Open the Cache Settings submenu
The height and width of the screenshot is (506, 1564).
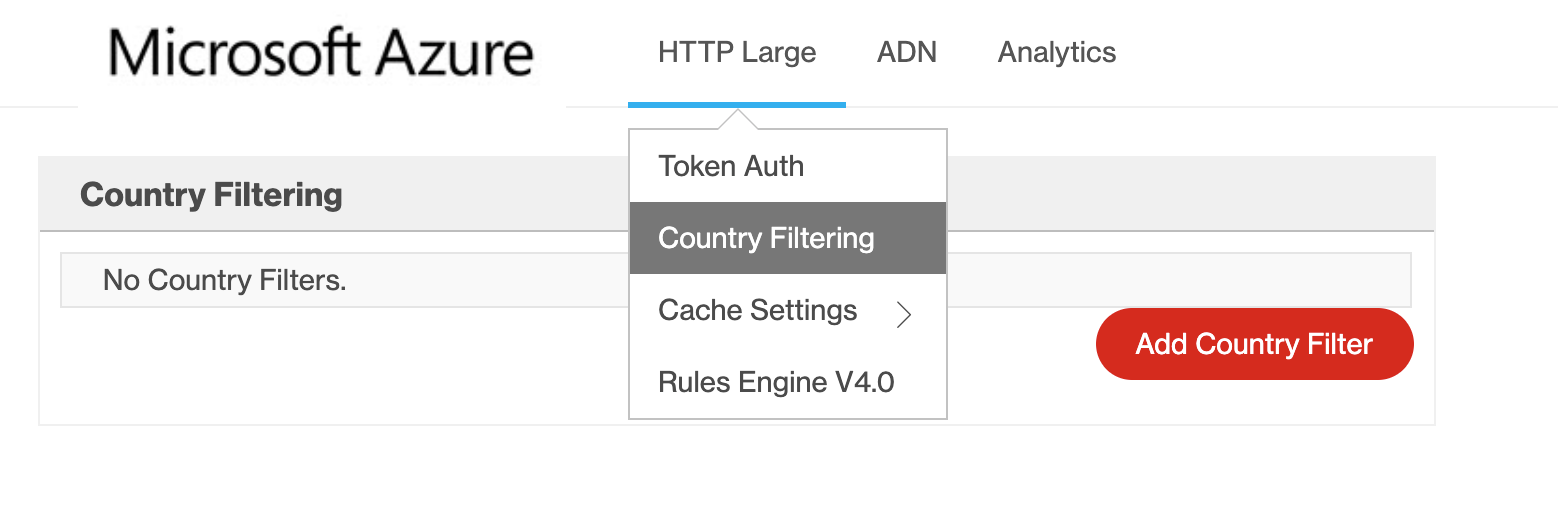[x=788, y=310]
